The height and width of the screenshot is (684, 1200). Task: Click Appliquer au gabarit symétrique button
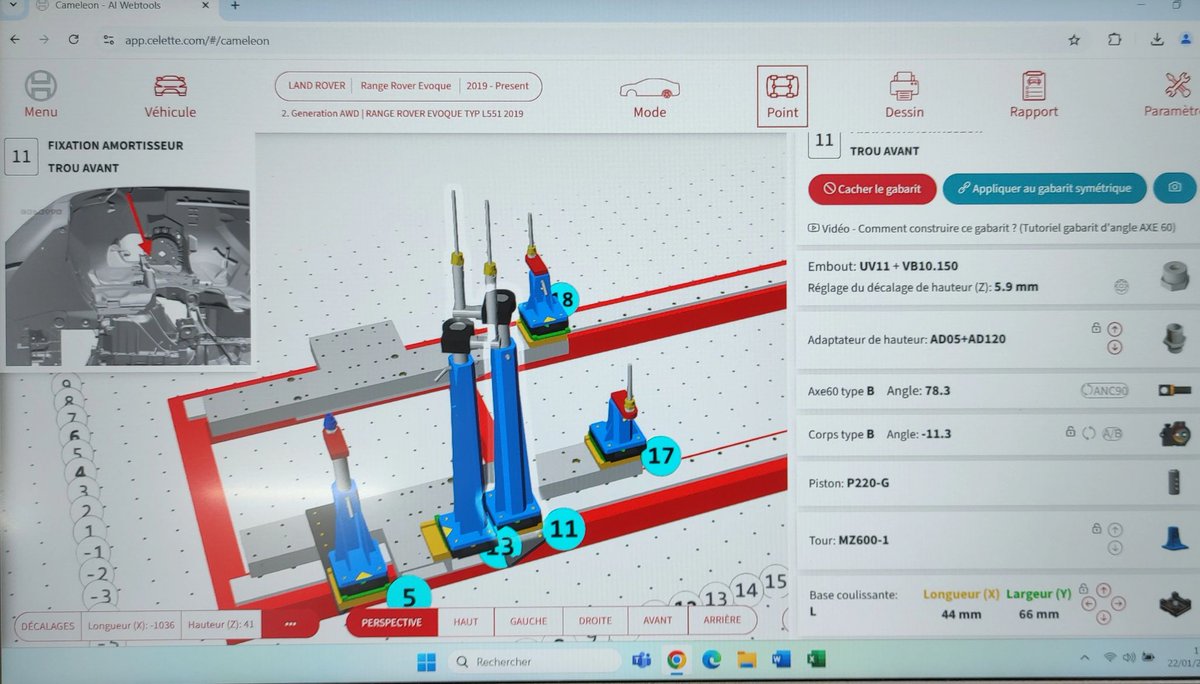[x=1044, y=188]
